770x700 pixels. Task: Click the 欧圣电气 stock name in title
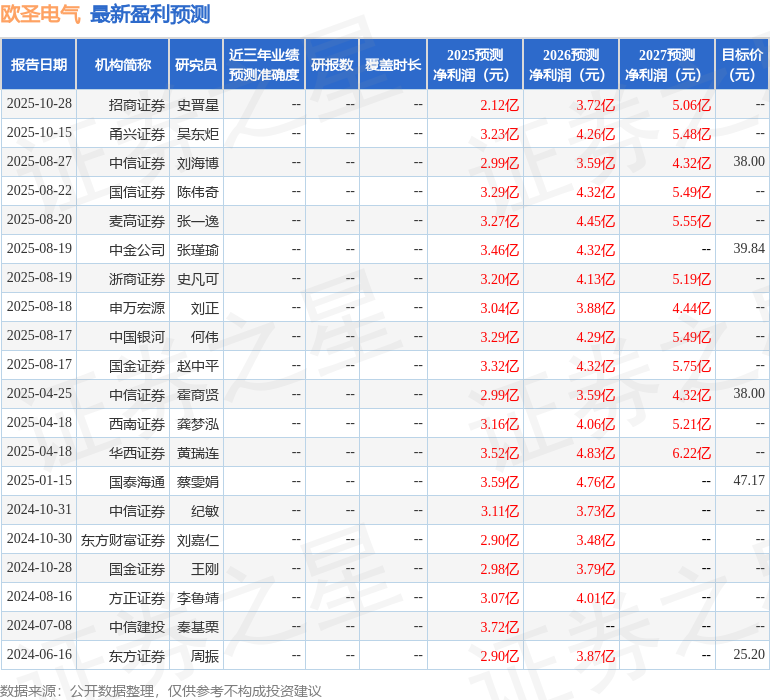[x=41, y=14]
